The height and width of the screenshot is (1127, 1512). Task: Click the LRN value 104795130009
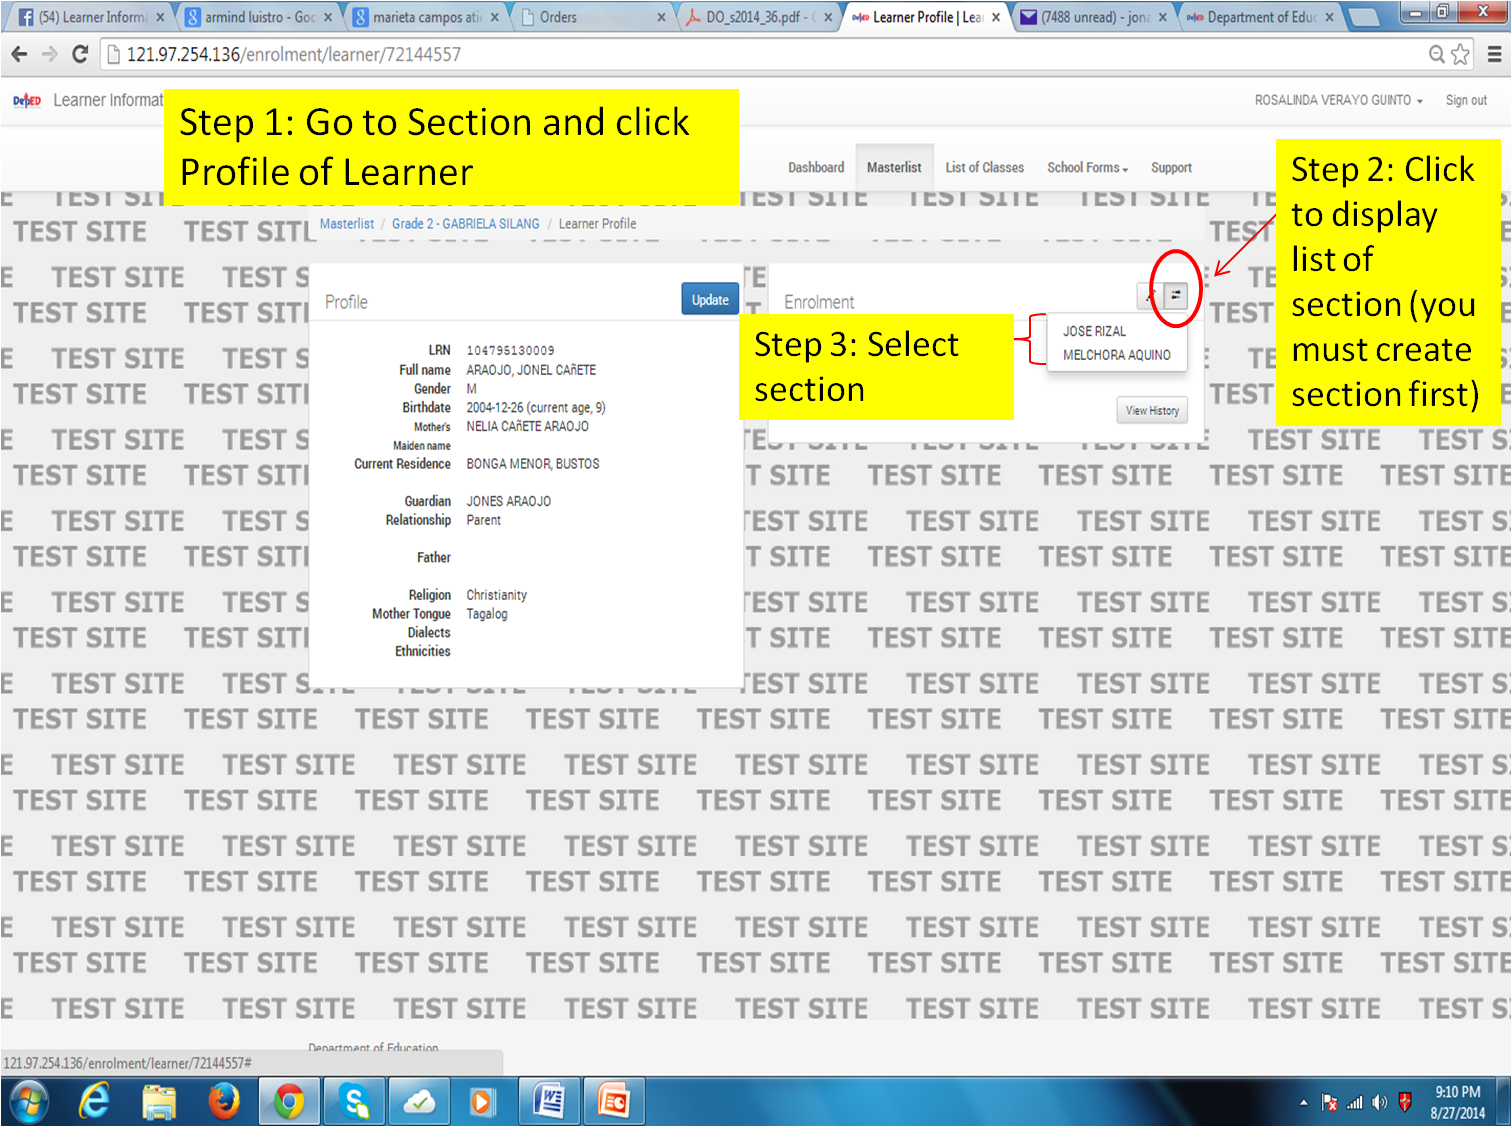[510, 351]
